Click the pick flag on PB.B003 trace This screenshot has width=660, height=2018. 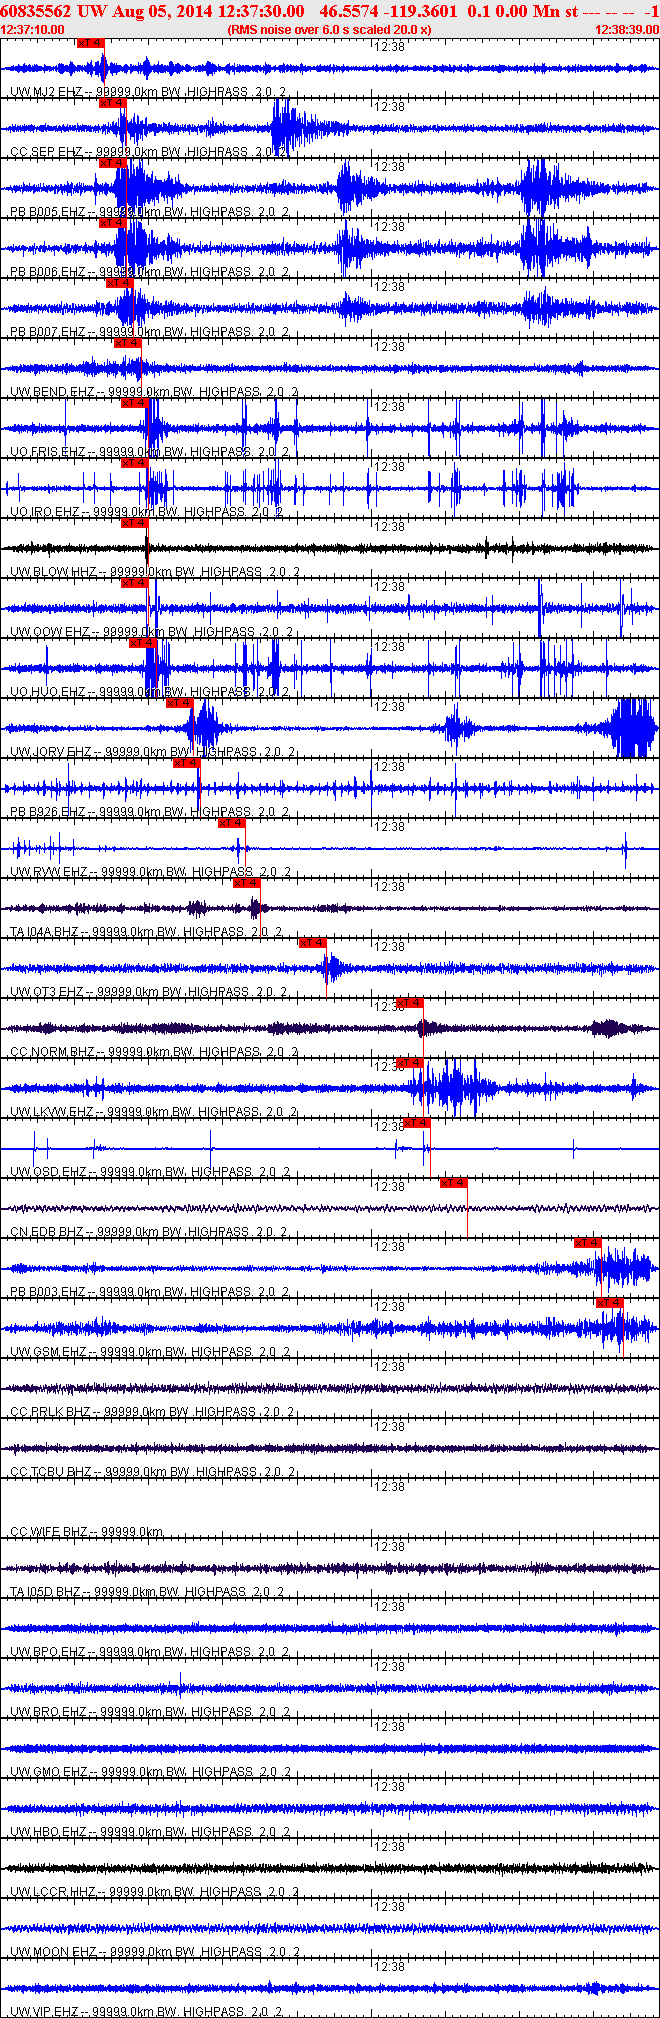pos(587,1243)
